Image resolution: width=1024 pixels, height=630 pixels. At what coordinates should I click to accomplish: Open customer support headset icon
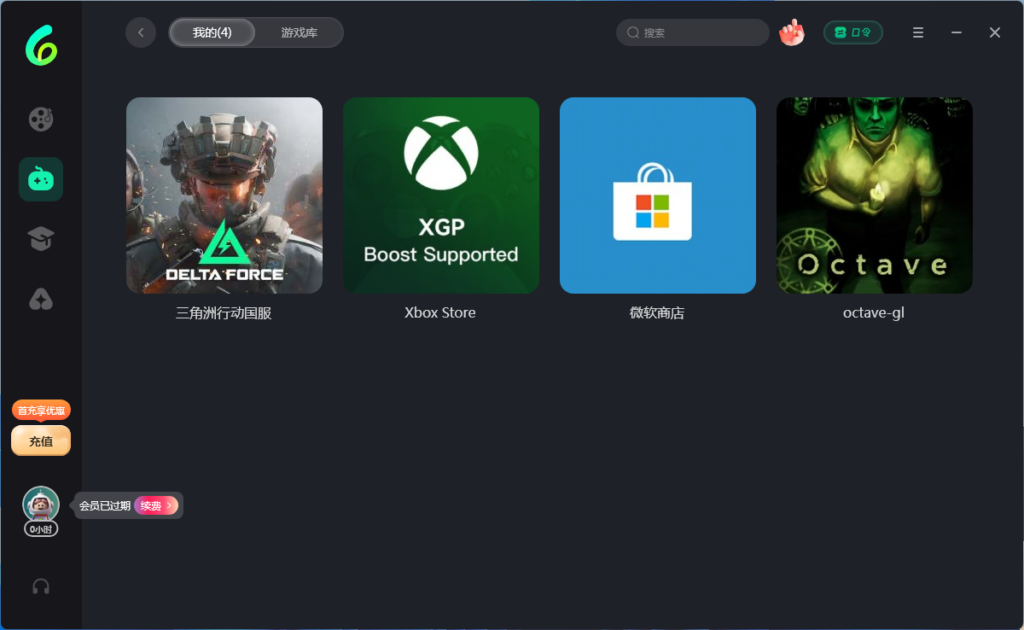point(40,586)
